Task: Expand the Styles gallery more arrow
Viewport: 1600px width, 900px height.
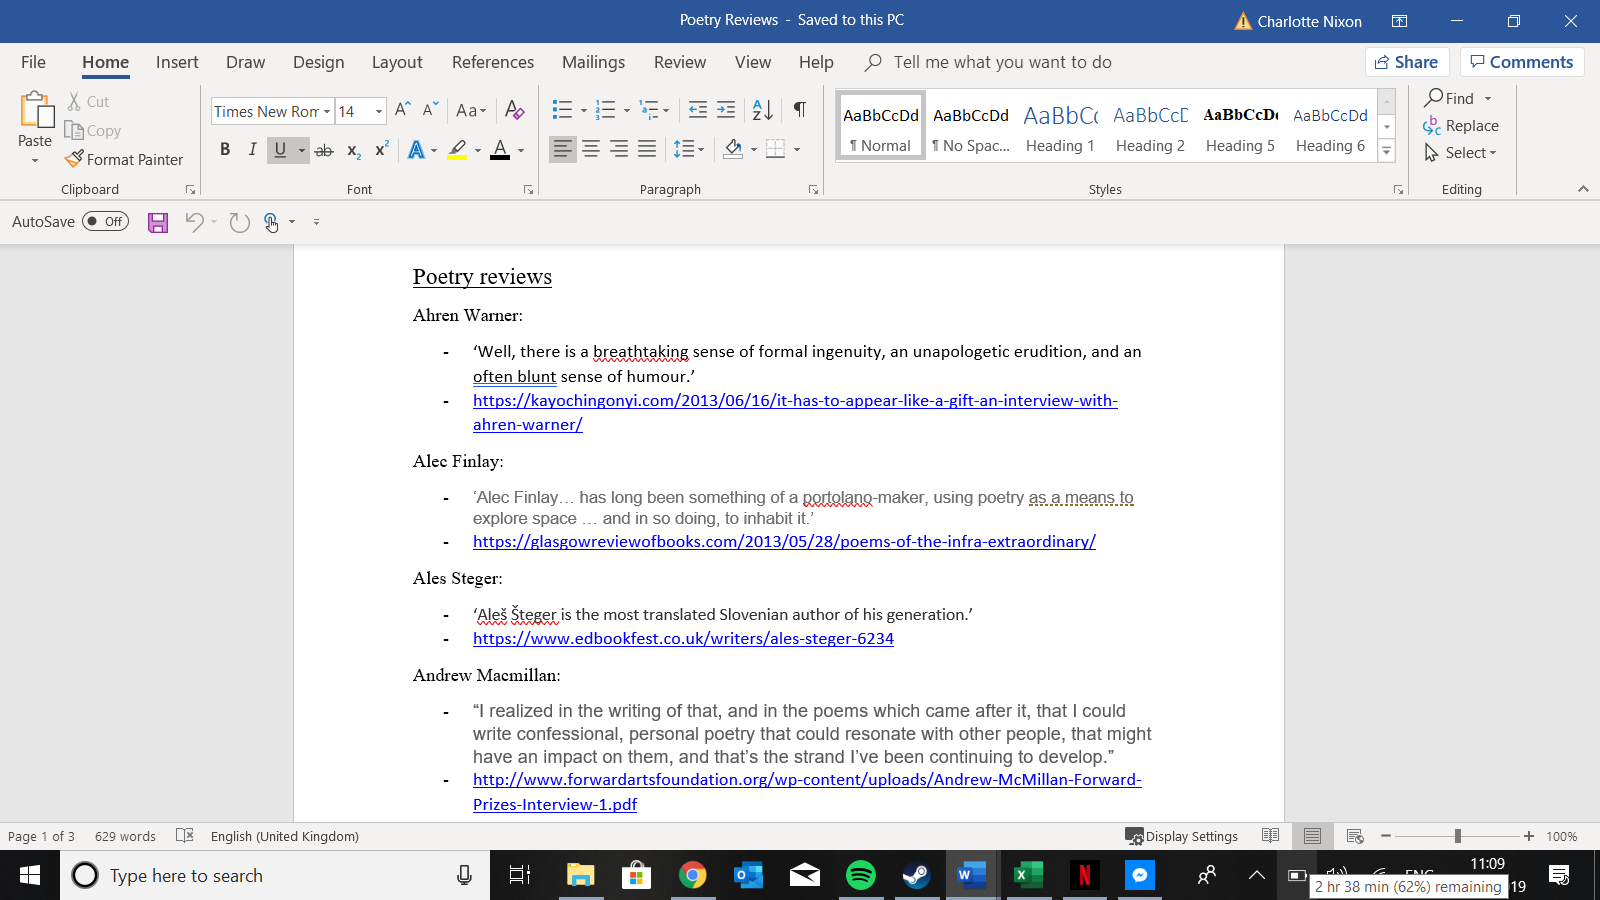Action: click(1387, 152)
